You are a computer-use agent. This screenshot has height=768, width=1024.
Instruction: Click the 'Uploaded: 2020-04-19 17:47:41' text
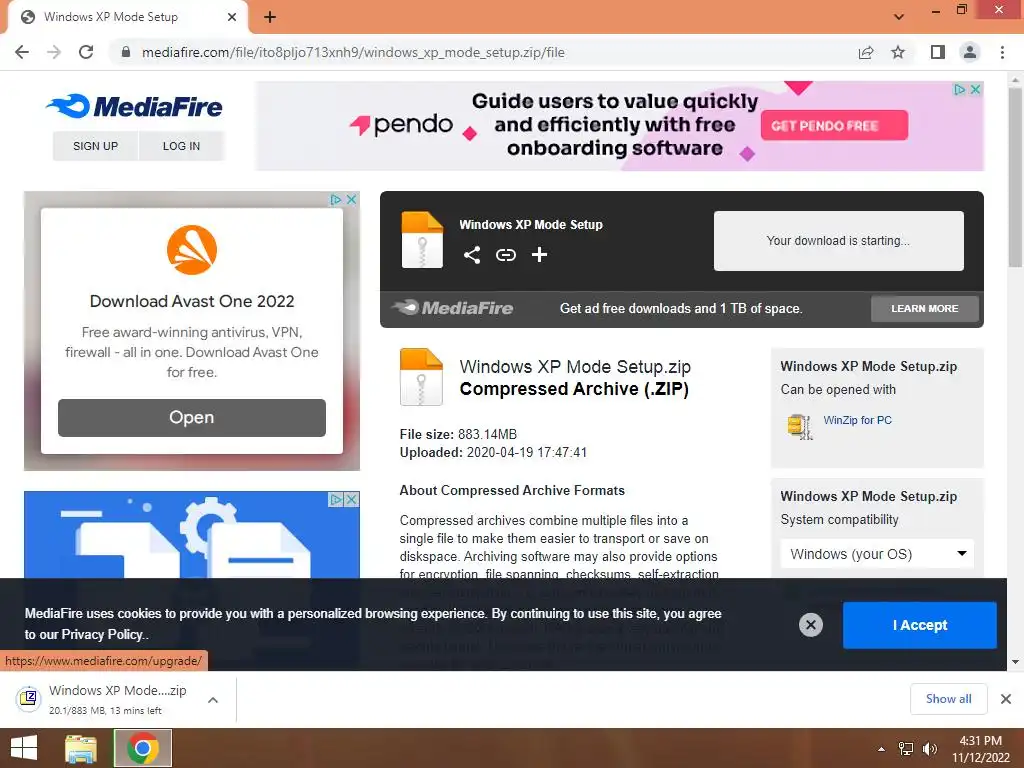[x=493, y=453]
